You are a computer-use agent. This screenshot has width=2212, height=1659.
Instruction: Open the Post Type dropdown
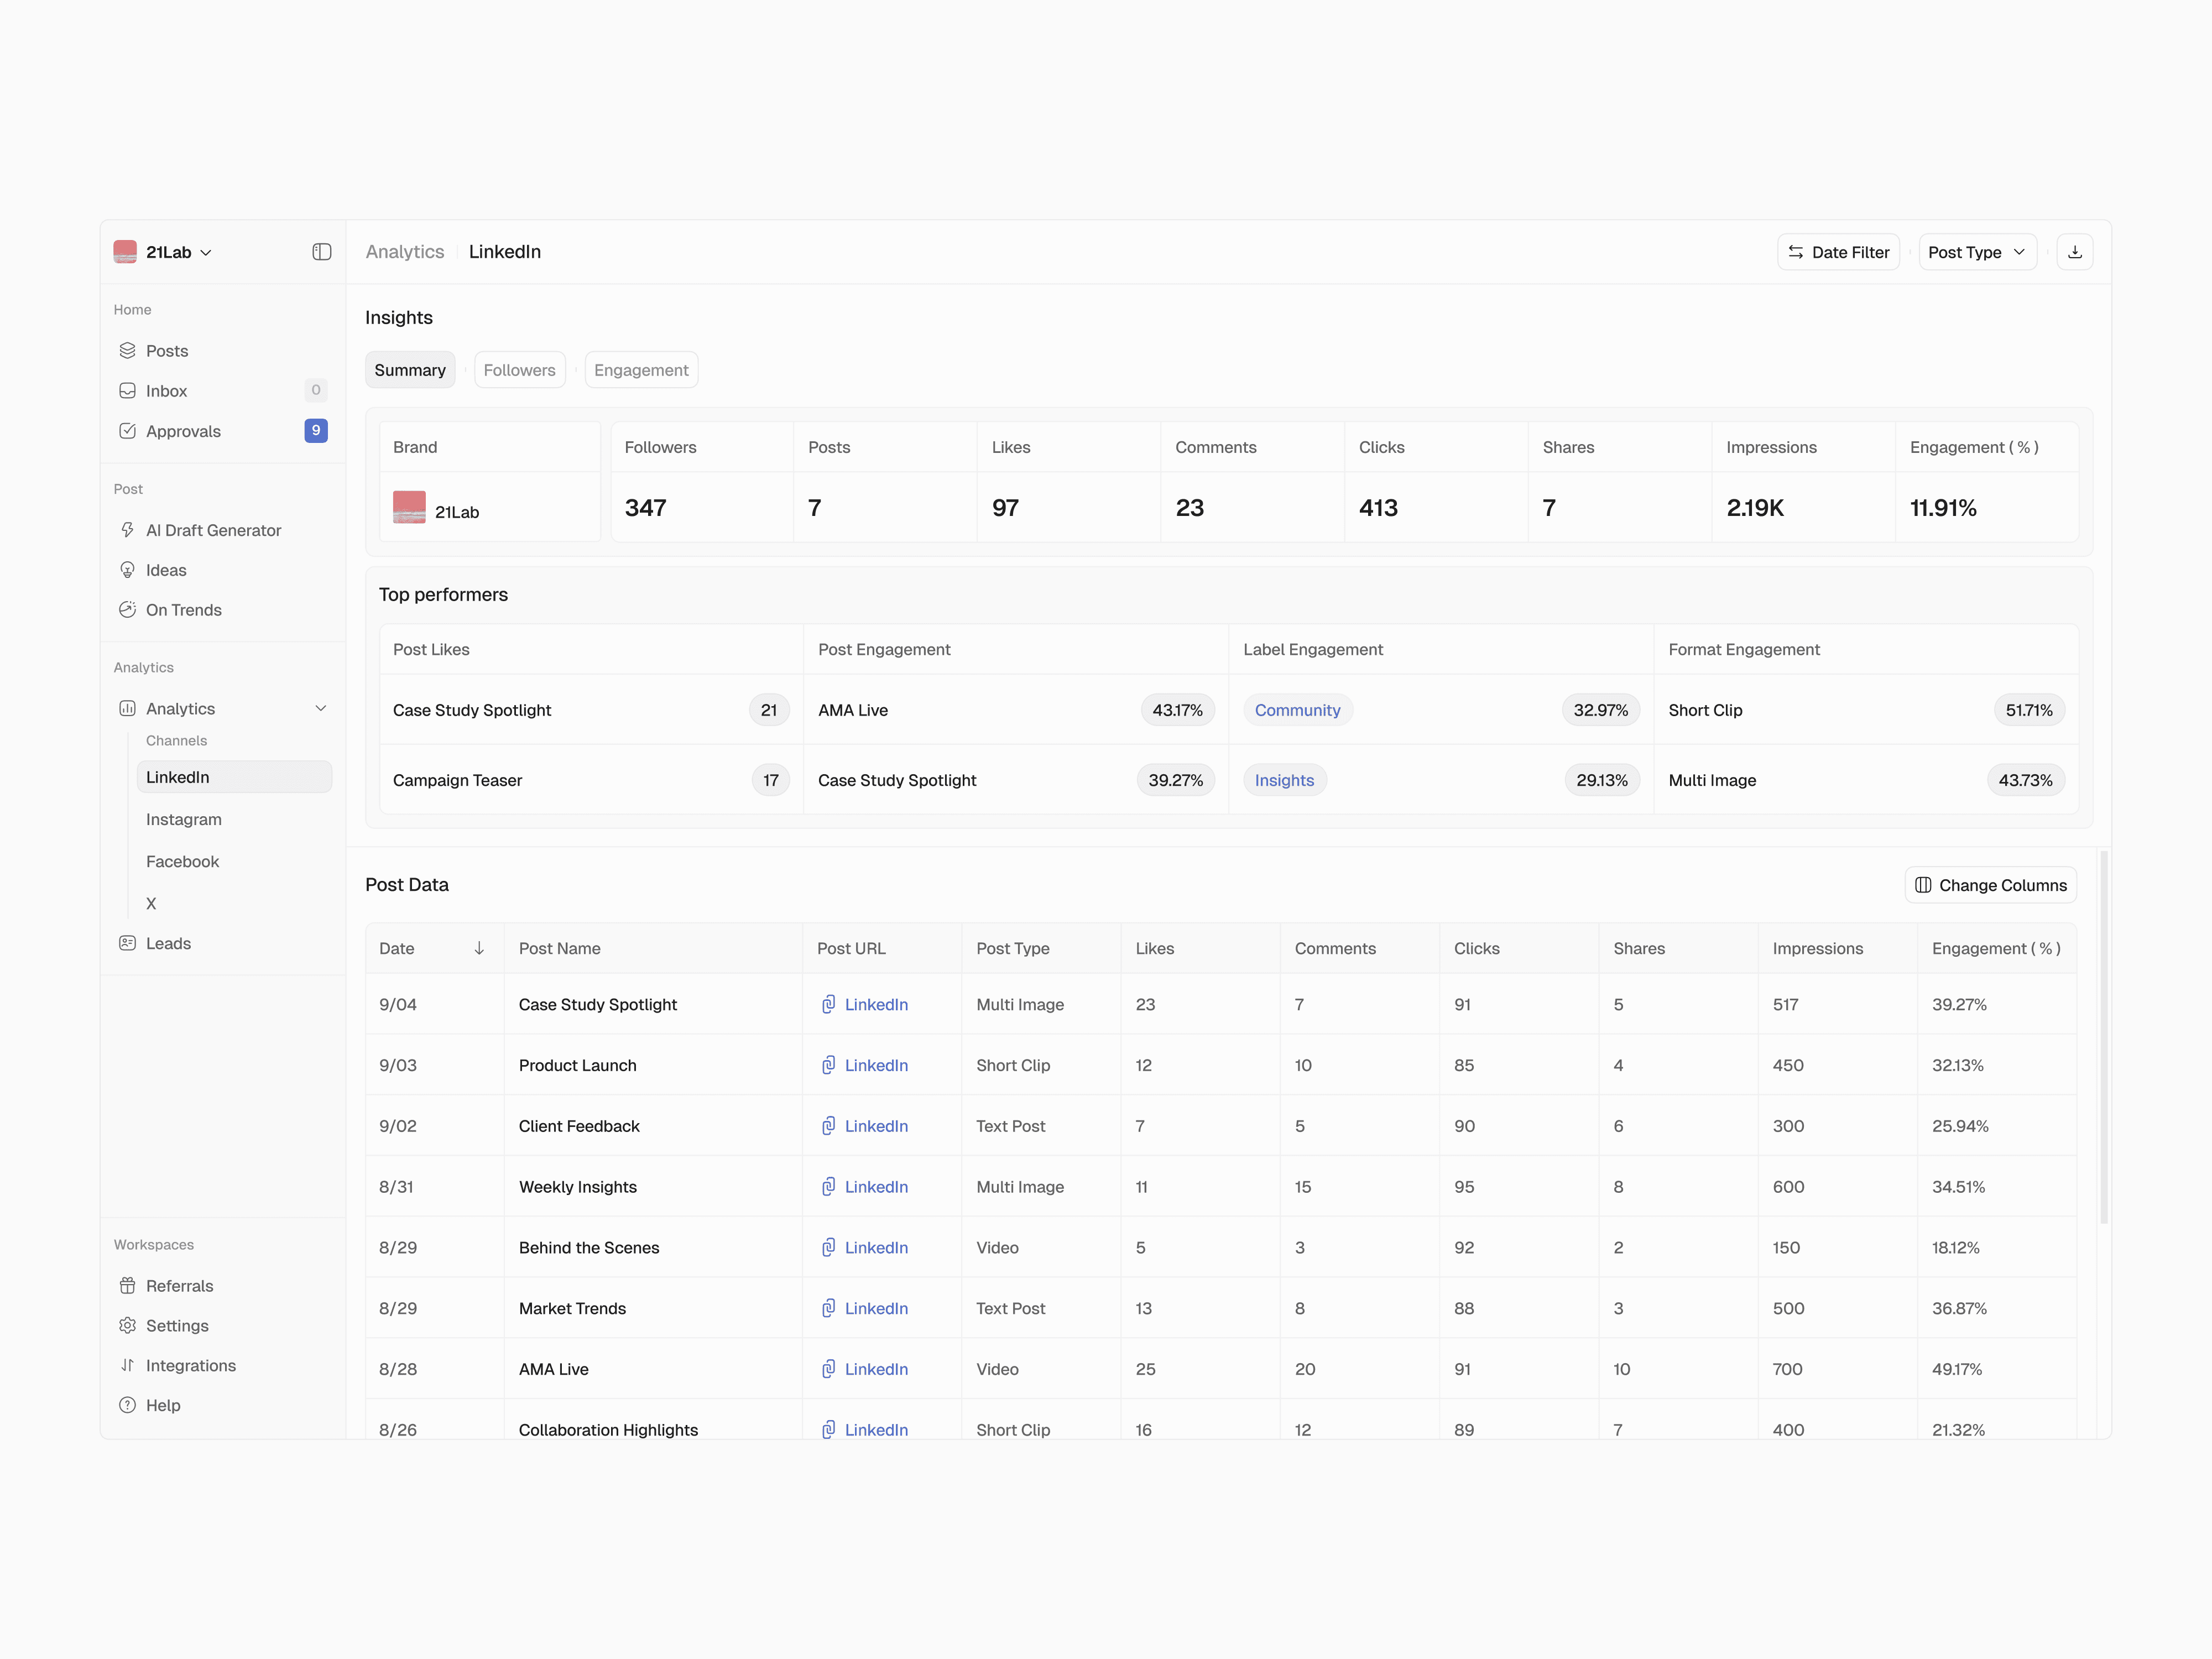click(1977, 252)
